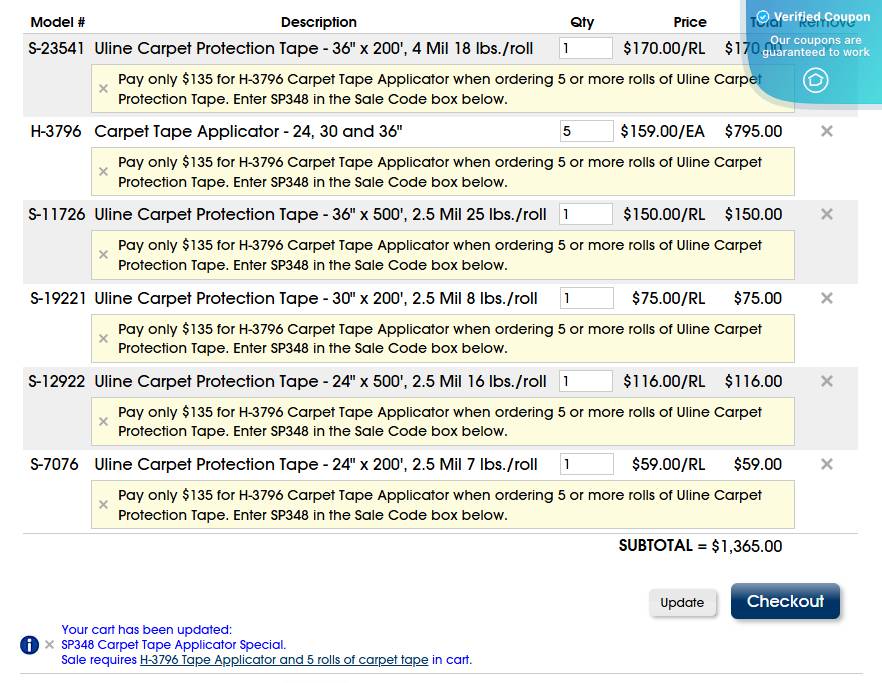Click the Verified Coupon checkmark badge
Image resolution: width=882 pixels, height=683 pixels.
763,17
